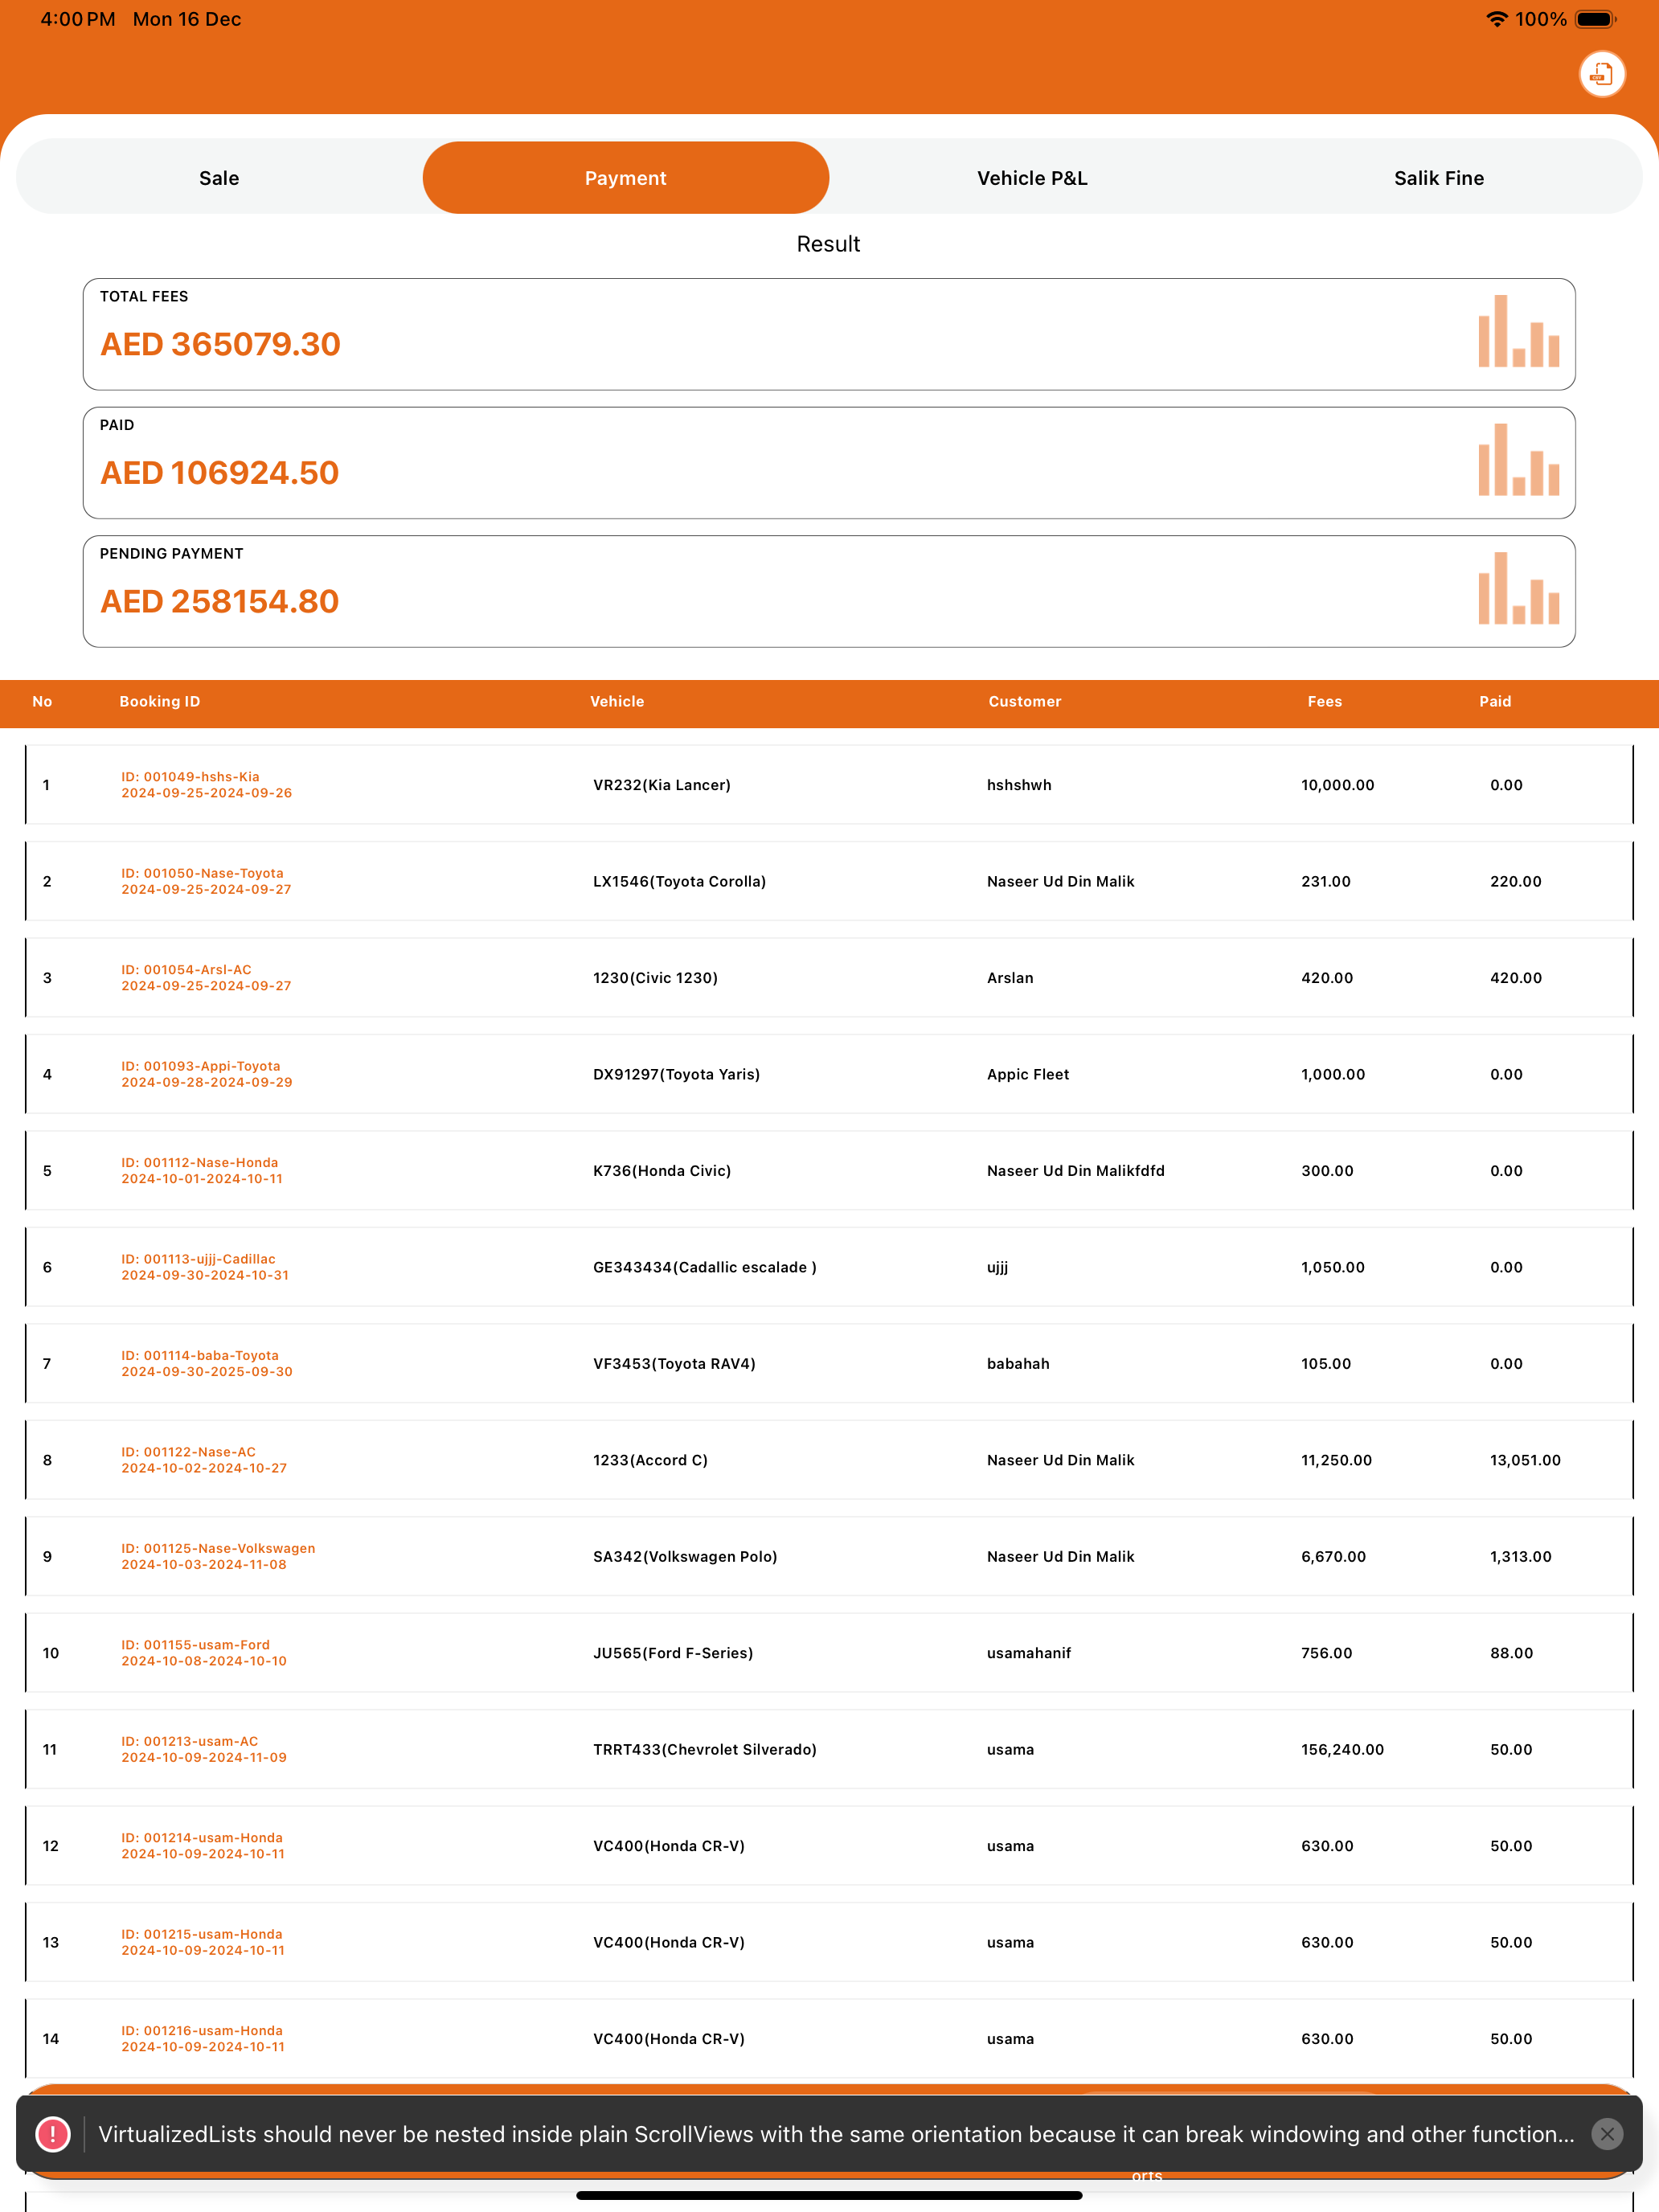Click the 156,240.00 fees value
The height and width of the screenshot is (2212, 1659).
tap(1342, 1750)
